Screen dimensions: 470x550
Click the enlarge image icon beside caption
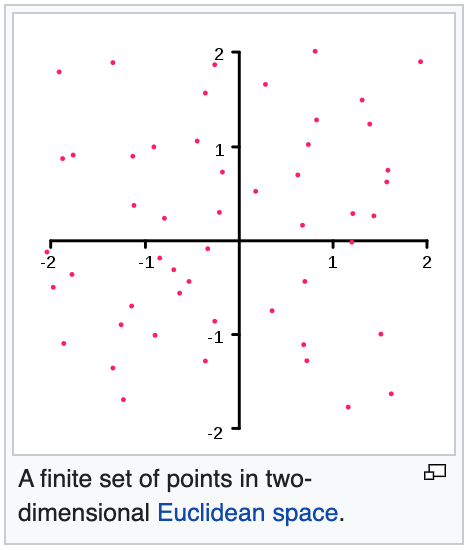click(x=435, y=472)
